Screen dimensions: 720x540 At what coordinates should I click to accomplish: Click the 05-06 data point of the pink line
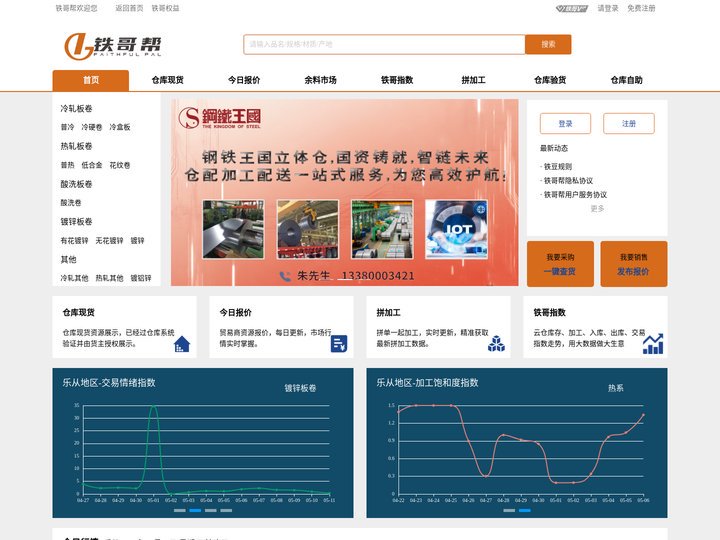click(643, 415)
